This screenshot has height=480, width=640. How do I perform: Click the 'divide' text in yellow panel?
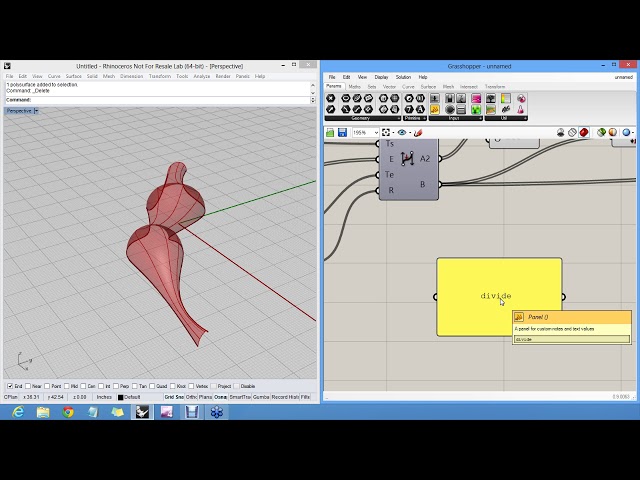(496, 296)
